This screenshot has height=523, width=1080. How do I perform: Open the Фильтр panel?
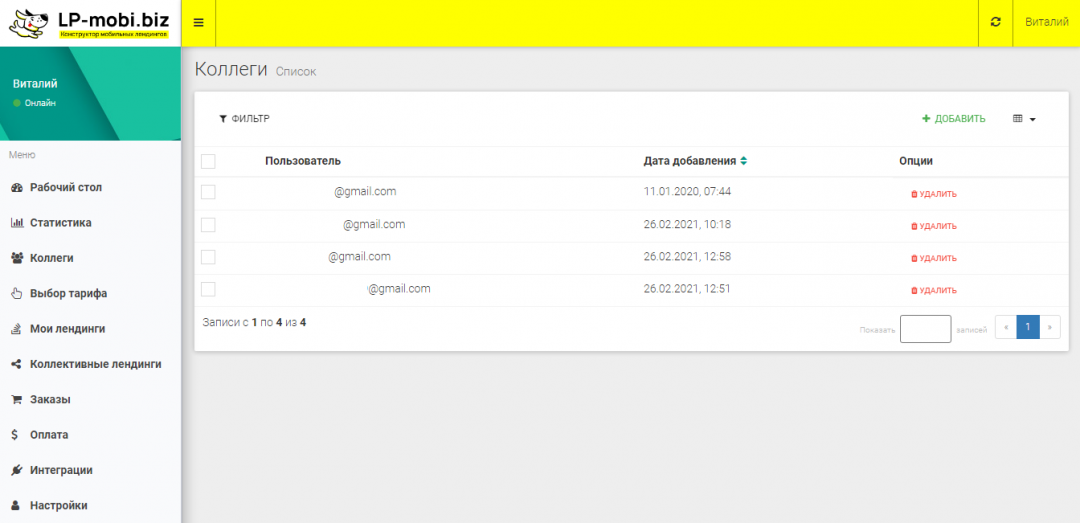(244, 119)
